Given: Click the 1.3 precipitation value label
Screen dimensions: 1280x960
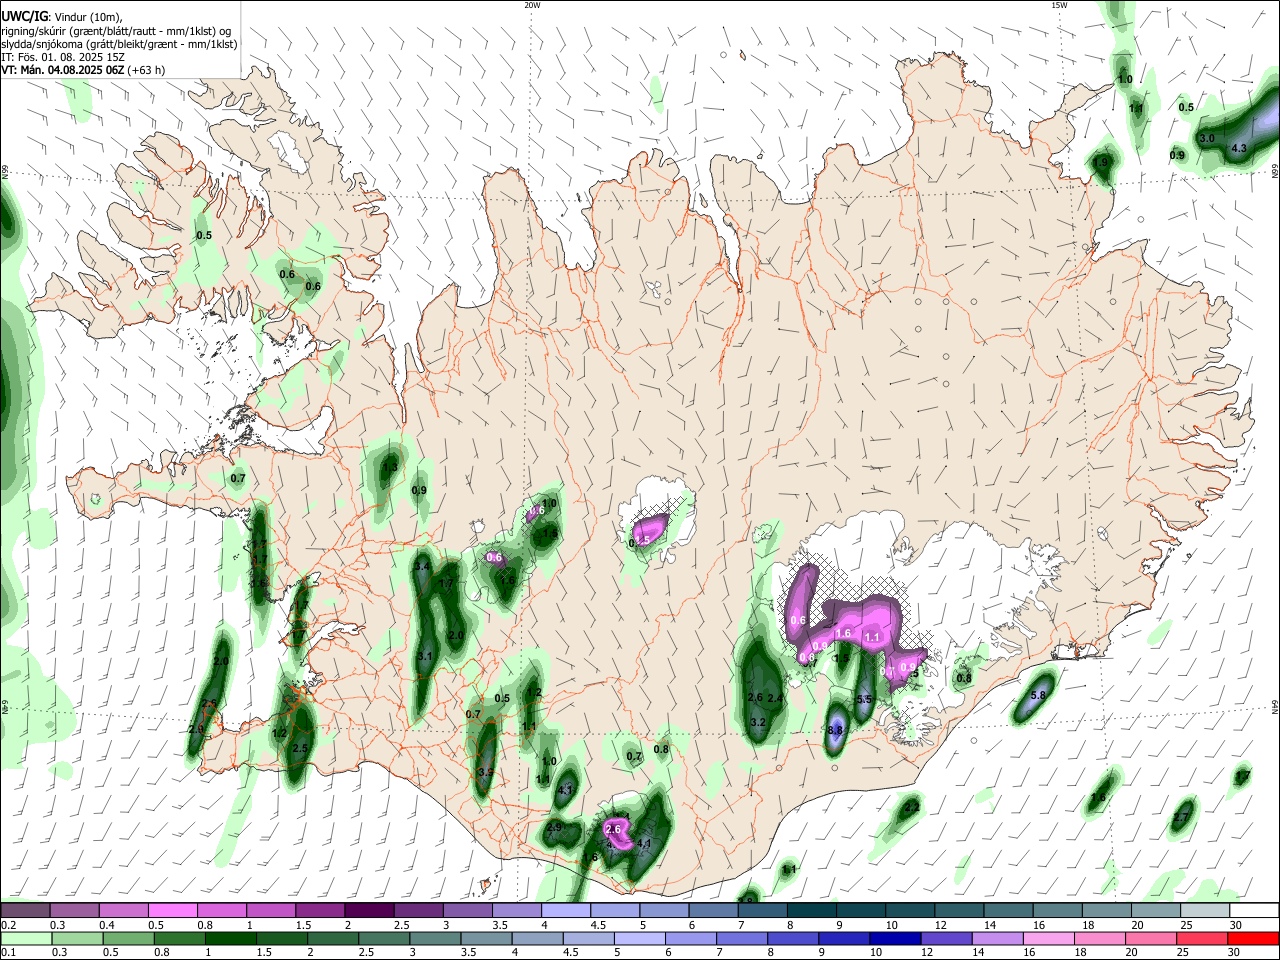Looking at the screenshot, I should point(390,467).
